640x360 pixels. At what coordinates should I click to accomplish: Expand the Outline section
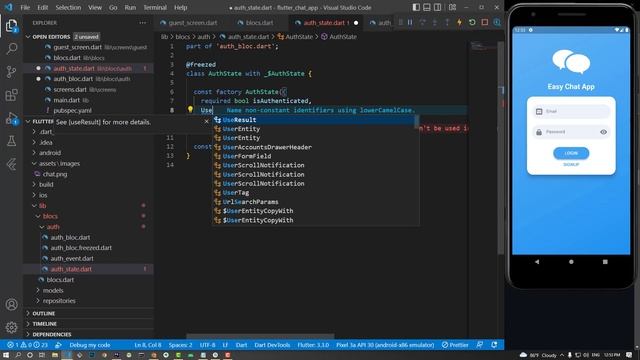[x=44, y=313]
